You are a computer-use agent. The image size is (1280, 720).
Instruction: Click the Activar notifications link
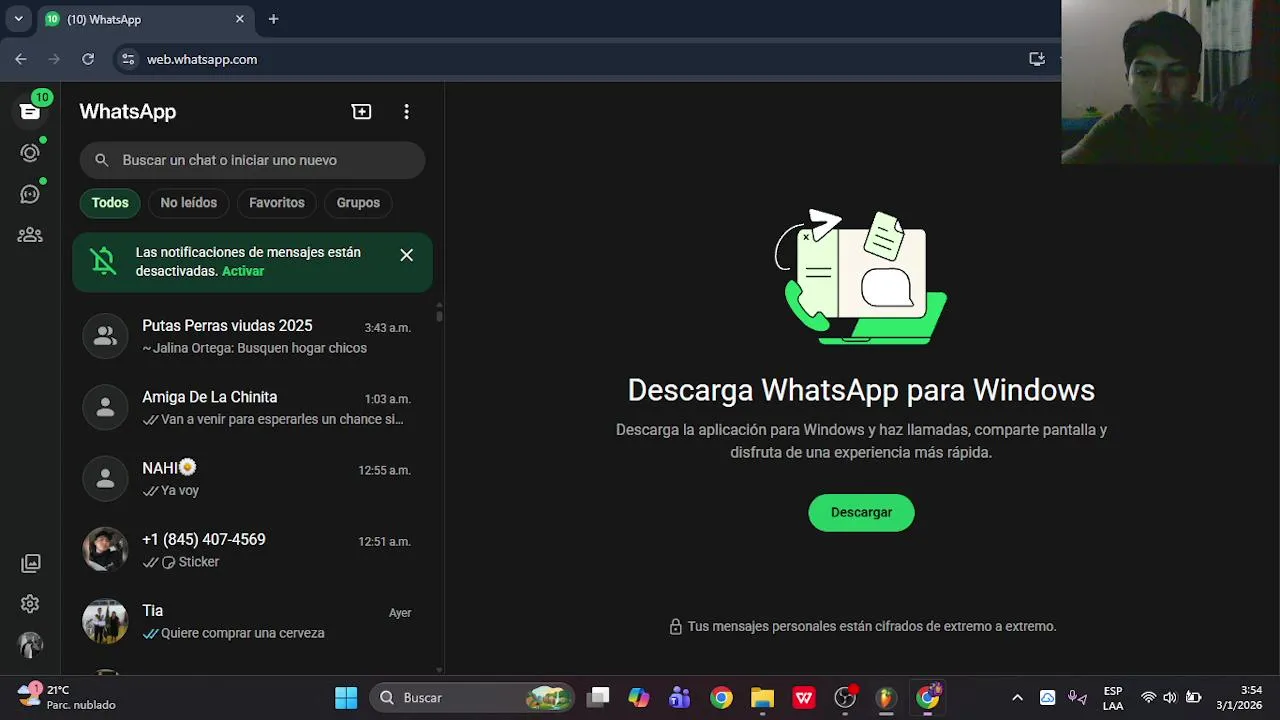click(243, 271)
